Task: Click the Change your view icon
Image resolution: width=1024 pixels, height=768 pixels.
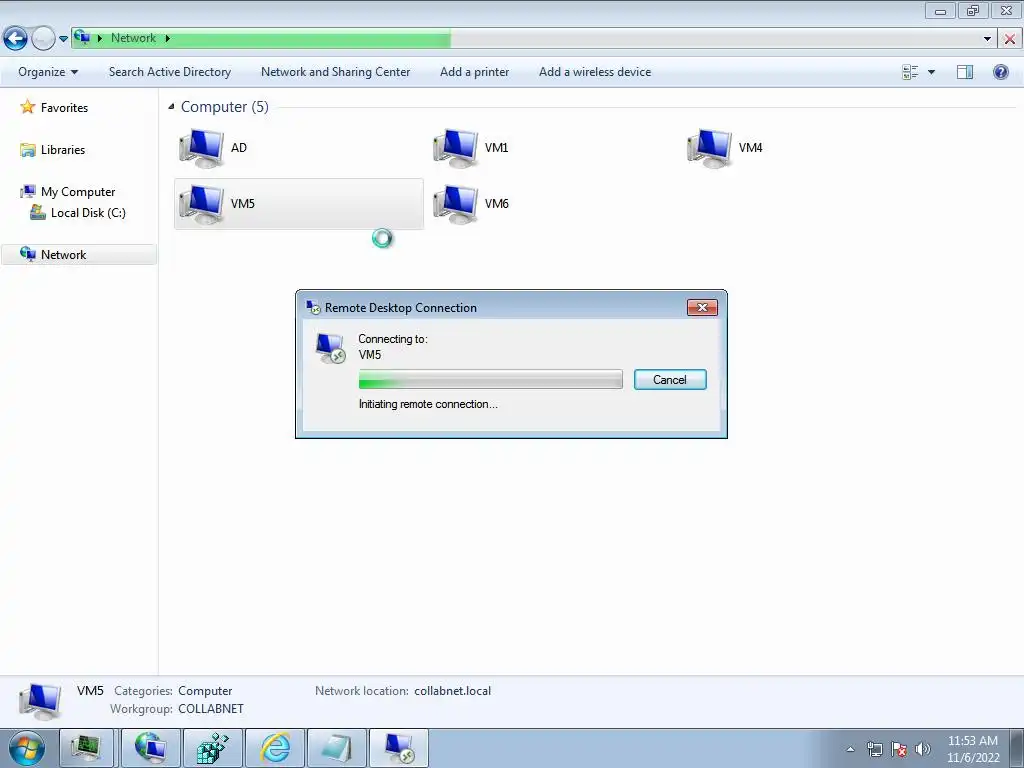Action: [910, 72]
